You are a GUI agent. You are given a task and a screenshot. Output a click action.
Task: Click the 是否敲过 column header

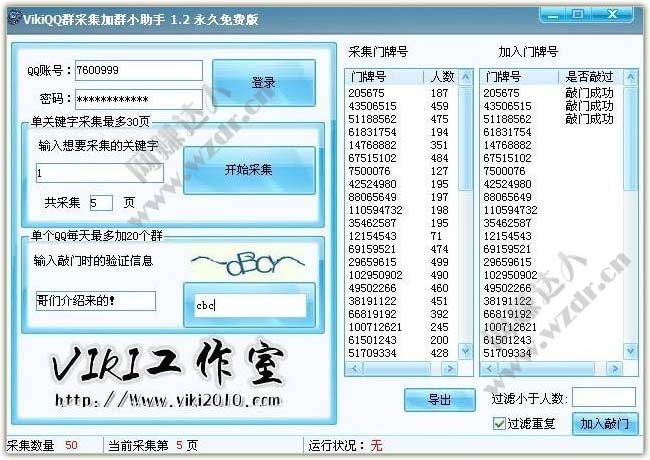pos(591,77)
